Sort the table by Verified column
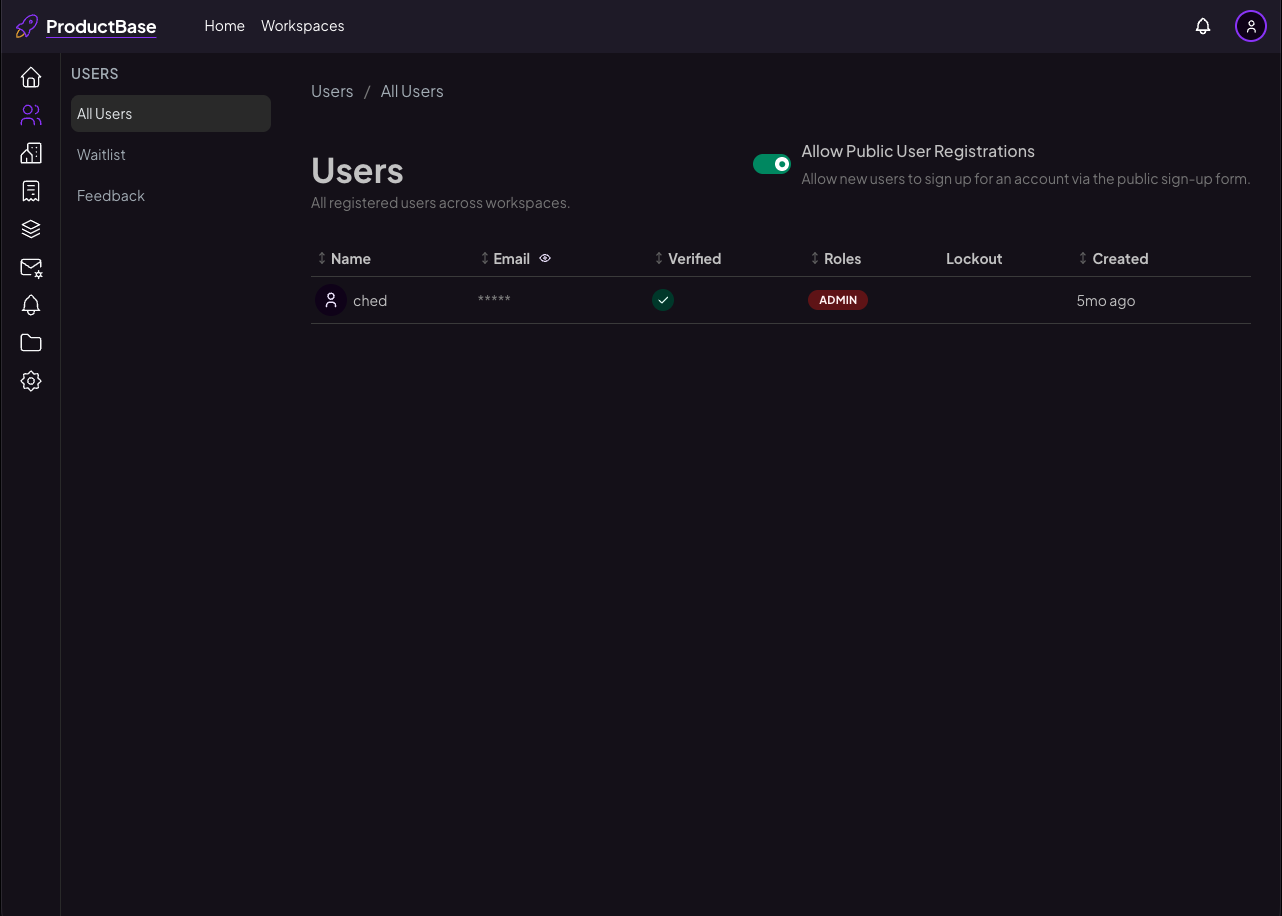Image resolution: width=1282 pixels, height=916 pixels. (688, 258)
